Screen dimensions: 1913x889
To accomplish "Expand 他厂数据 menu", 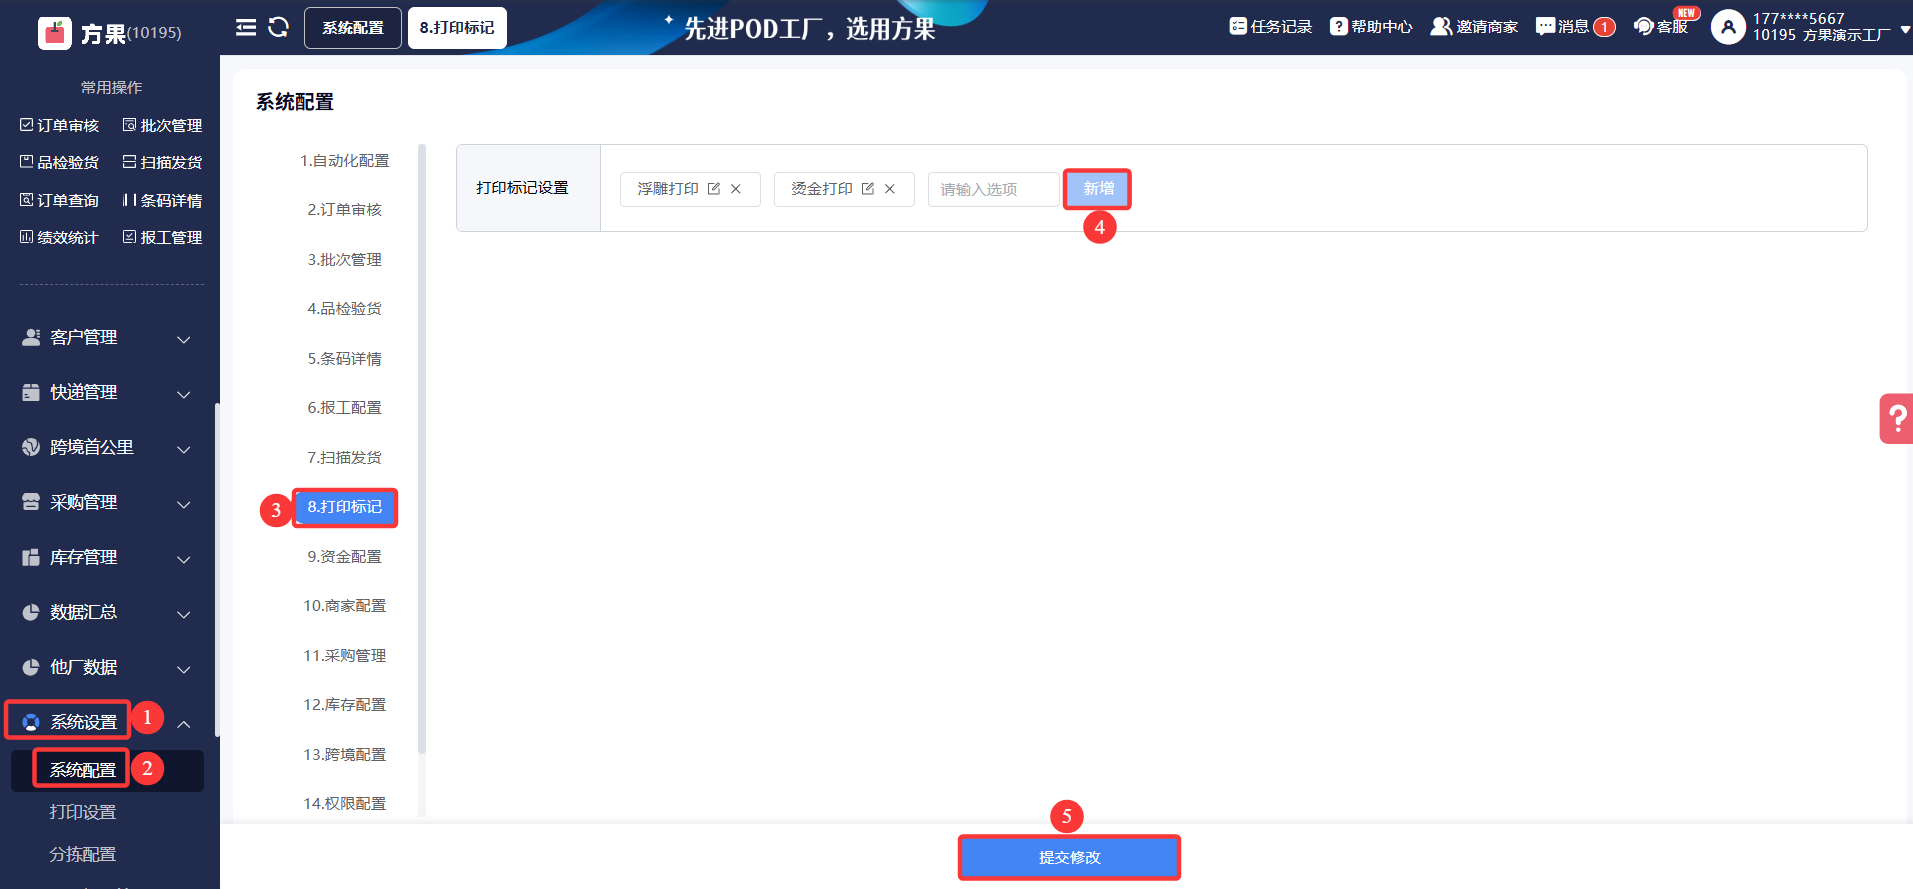I will tap(107, 668).
